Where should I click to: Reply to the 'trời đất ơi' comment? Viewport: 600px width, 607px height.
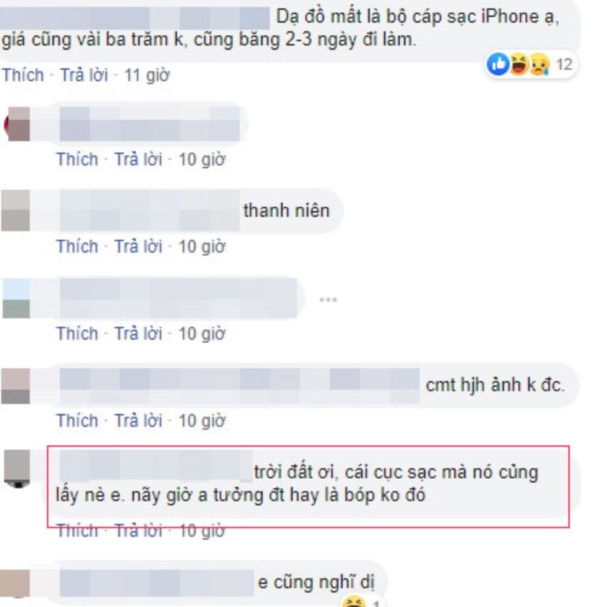coord(138,530)
